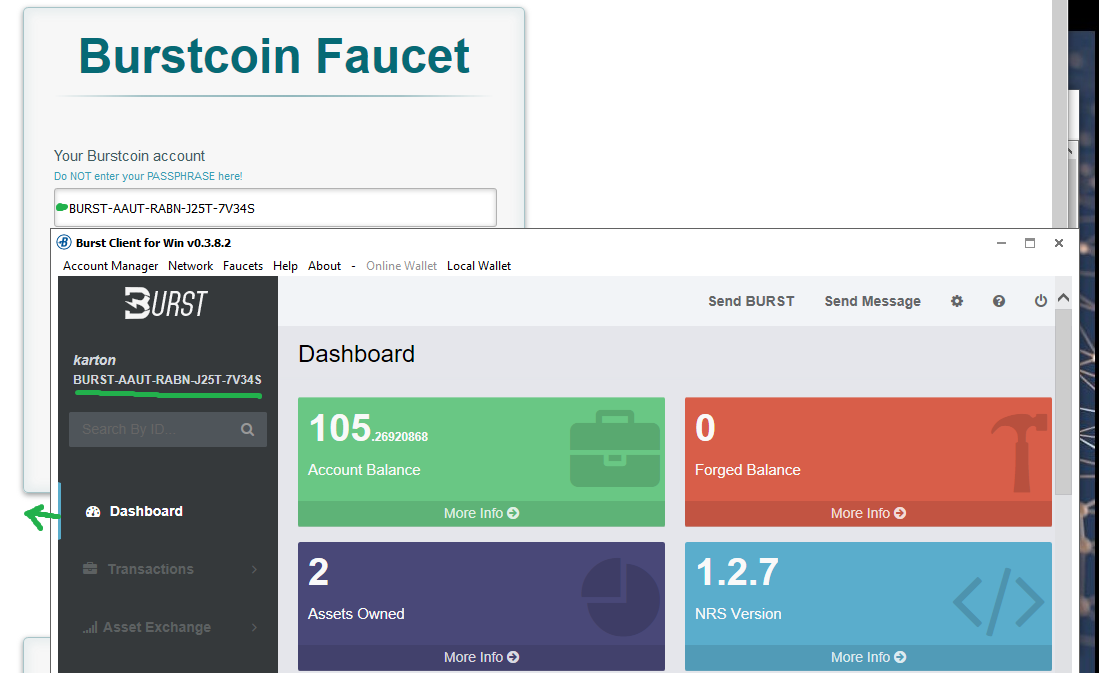1099x673 pixels.
Task: Click the 1.2.7 NRS version value
Action: 737,572
